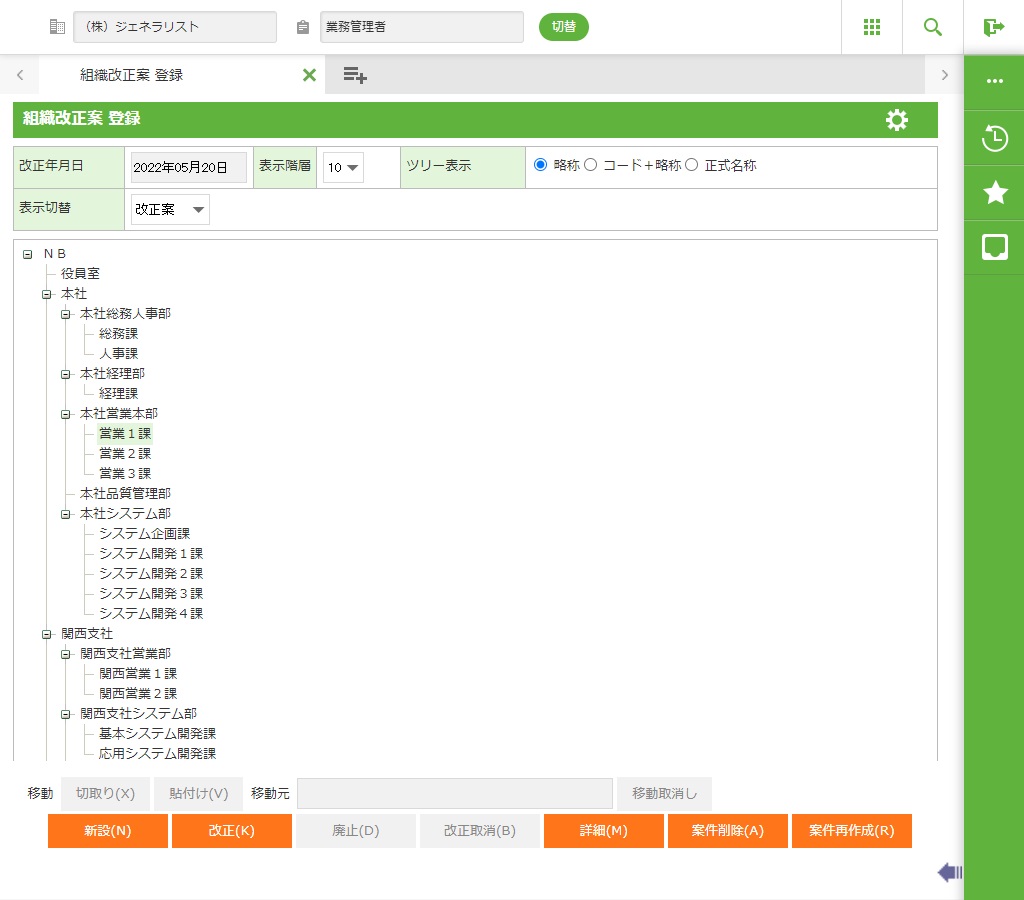
Task: Select 営業2課 in the organization tree
Action: coord(125,454)
